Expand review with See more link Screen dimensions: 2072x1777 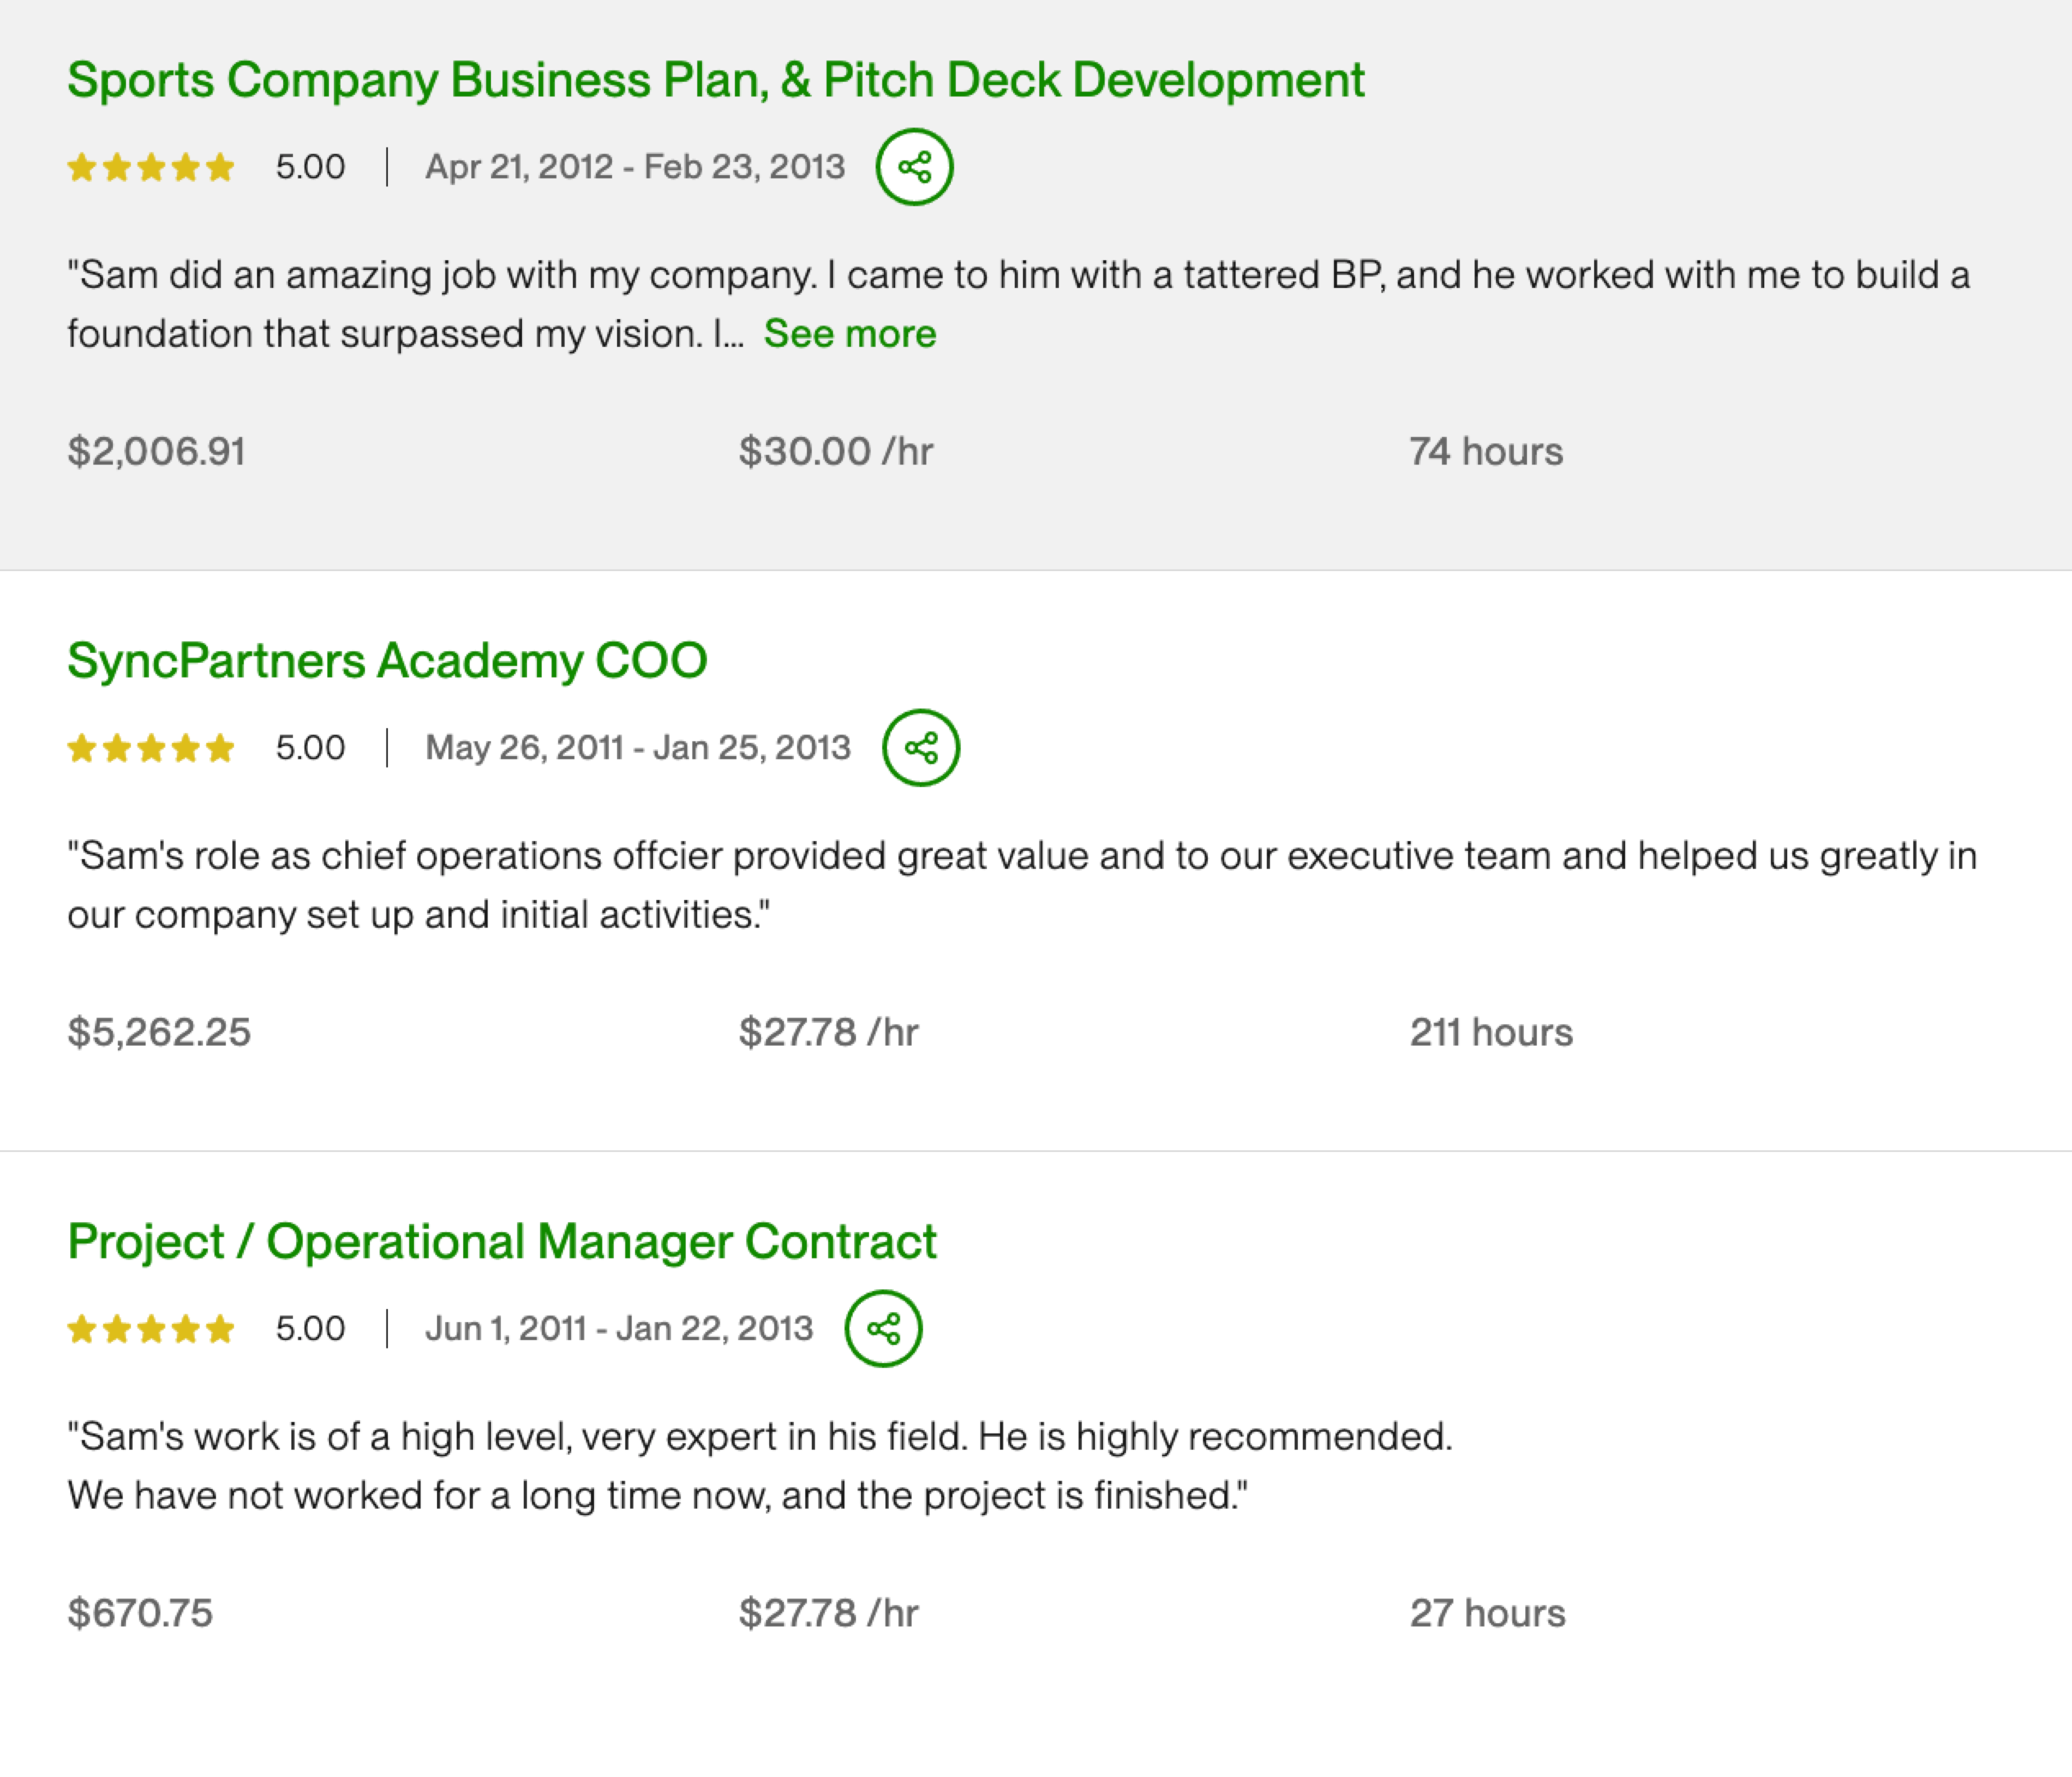[x=849, y=334]
